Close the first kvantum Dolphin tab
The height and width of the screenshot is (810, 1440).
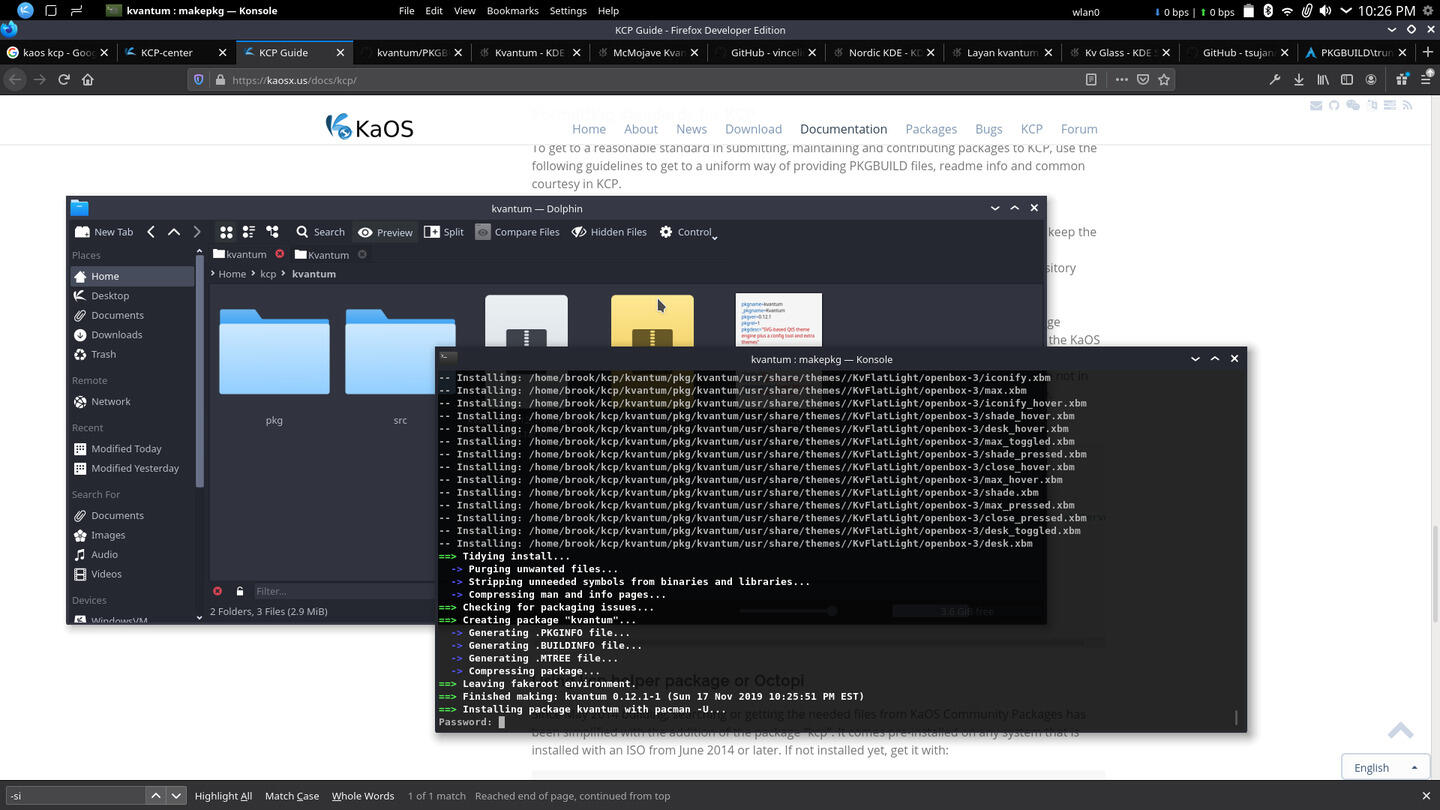tap(280, 254)
